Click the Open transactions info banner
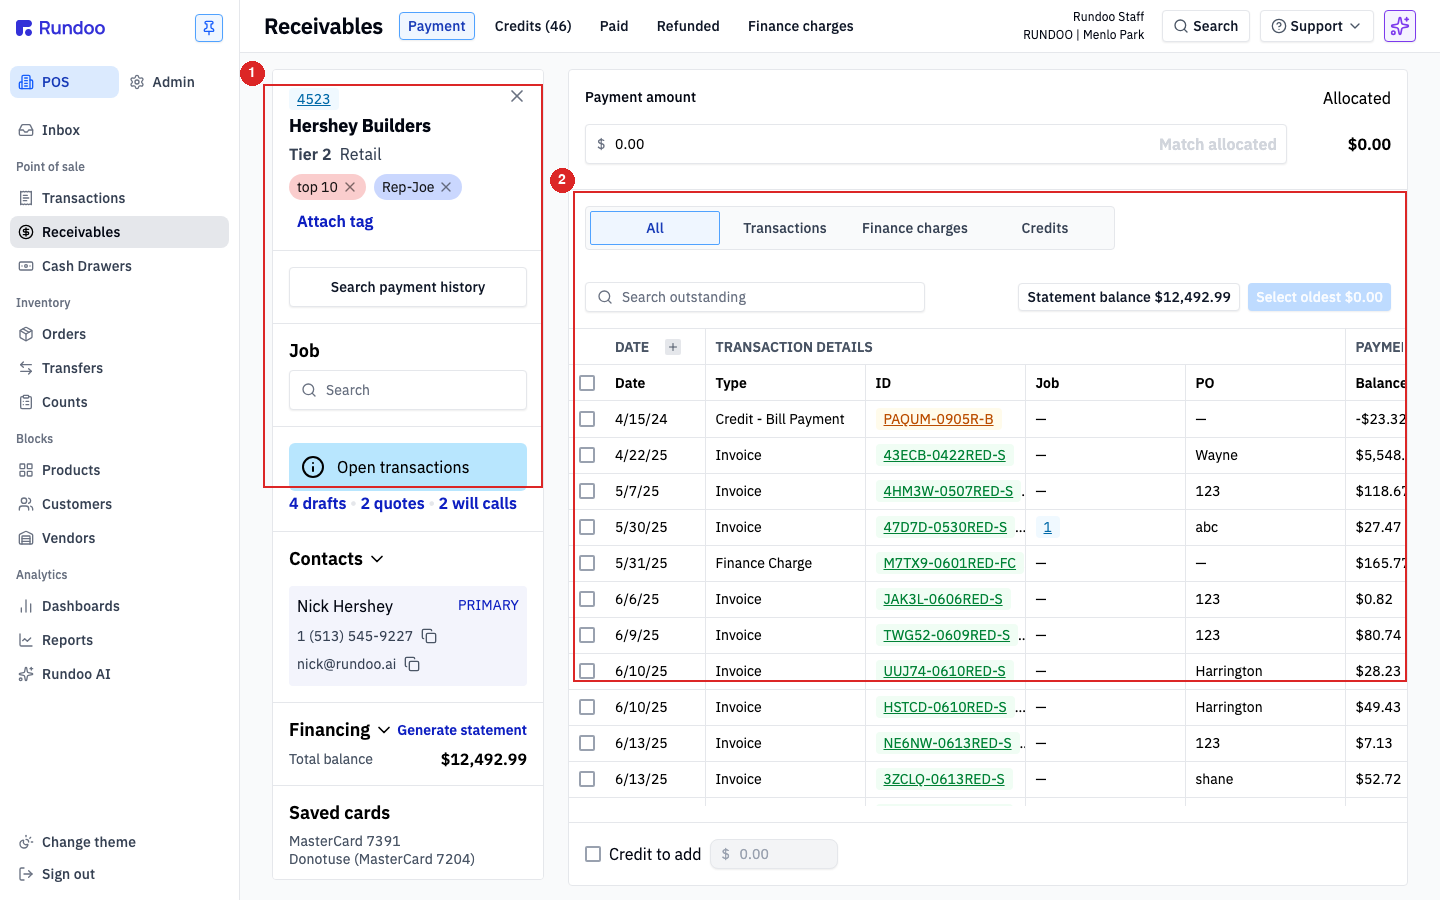The image size is (1440, 900). [x=408, y=467]
